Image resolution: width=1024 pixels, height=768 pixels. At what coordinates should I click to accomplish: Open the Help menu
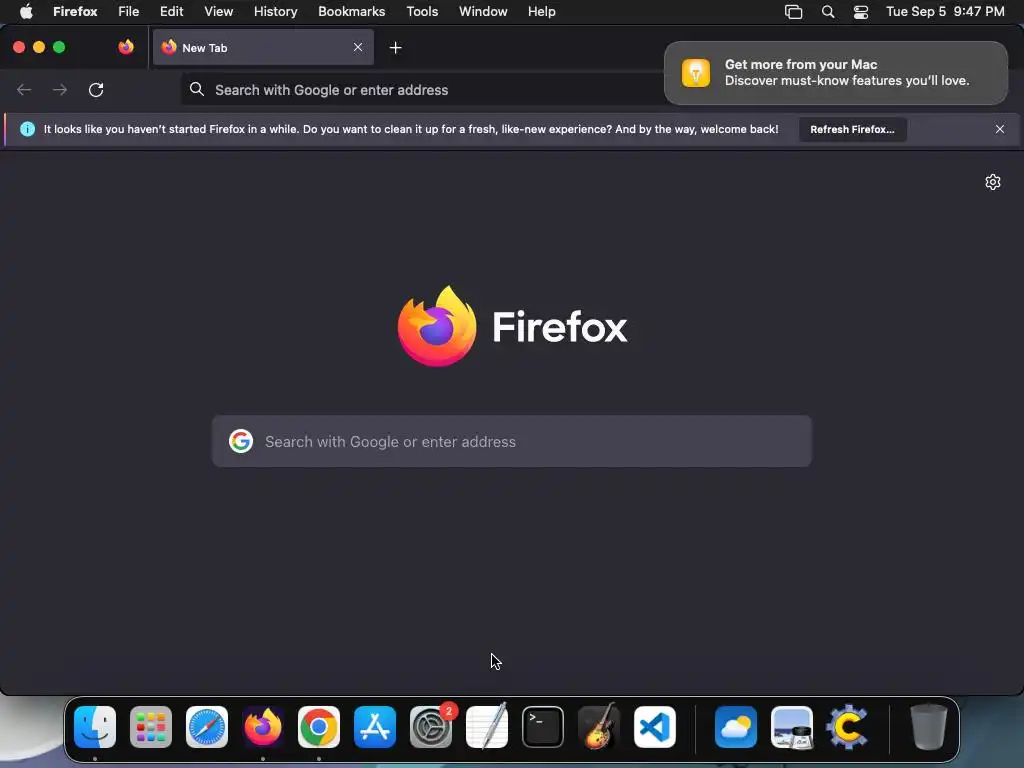coord(541,12)
